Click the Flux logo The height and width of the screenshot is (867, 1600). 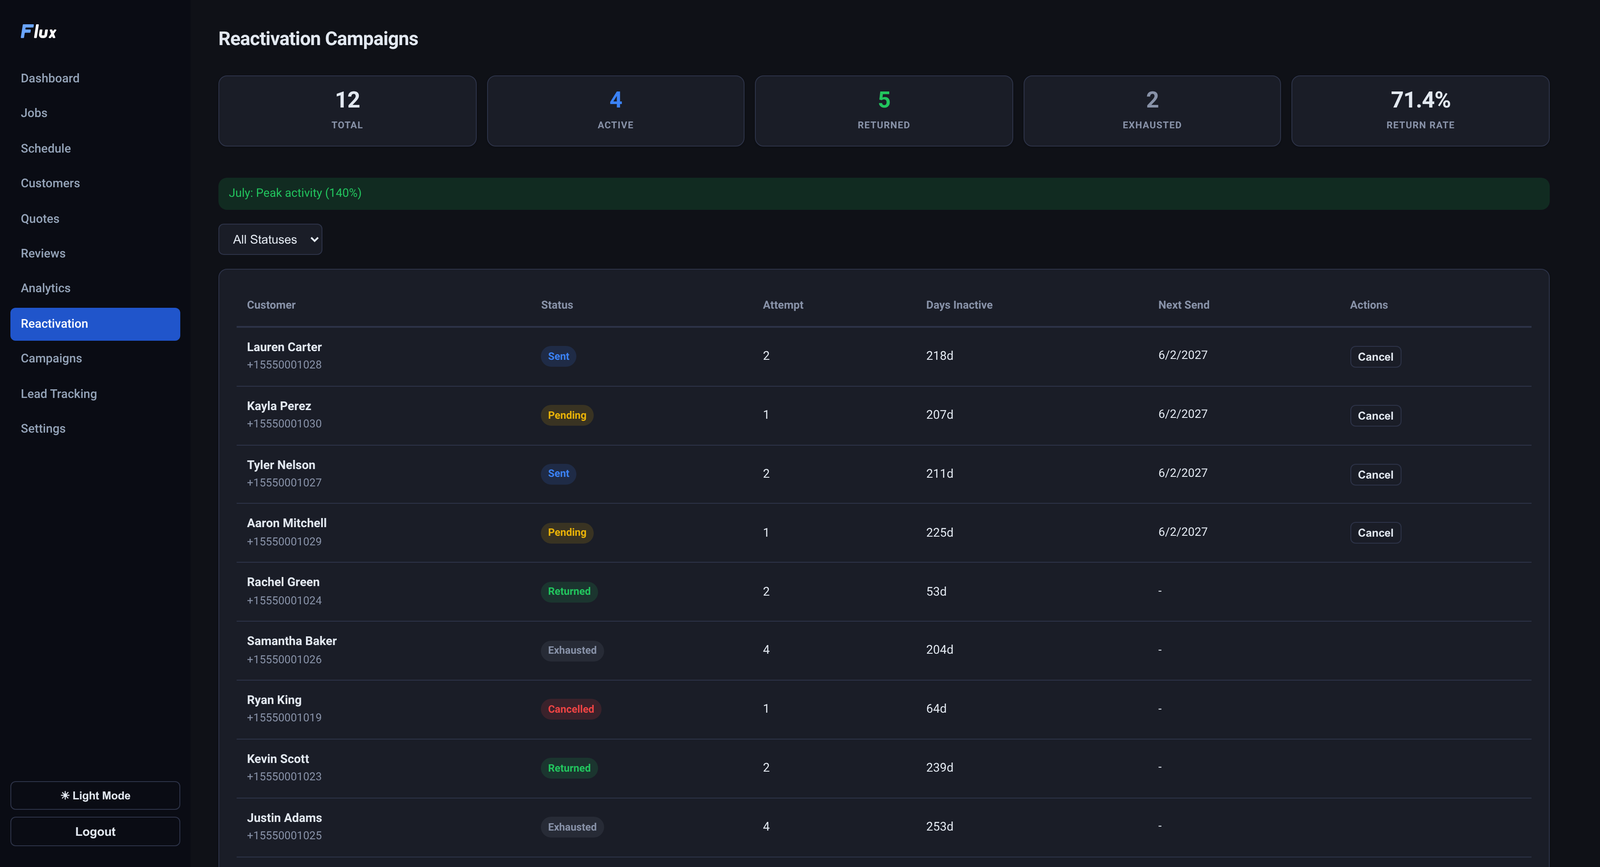tap(38, 32)
